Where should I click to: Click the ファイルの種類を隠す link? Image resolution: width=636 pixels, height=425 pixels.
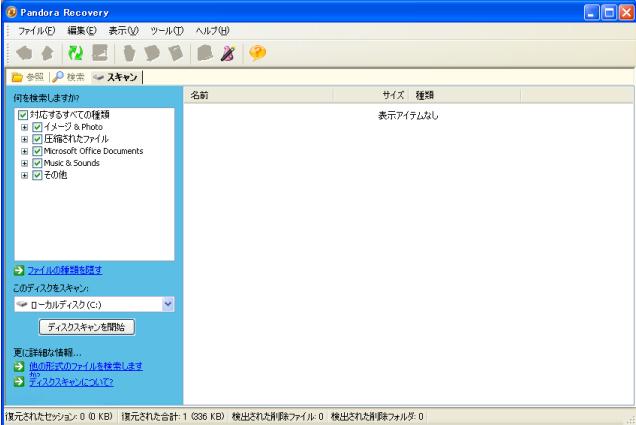tap(65, 270)
